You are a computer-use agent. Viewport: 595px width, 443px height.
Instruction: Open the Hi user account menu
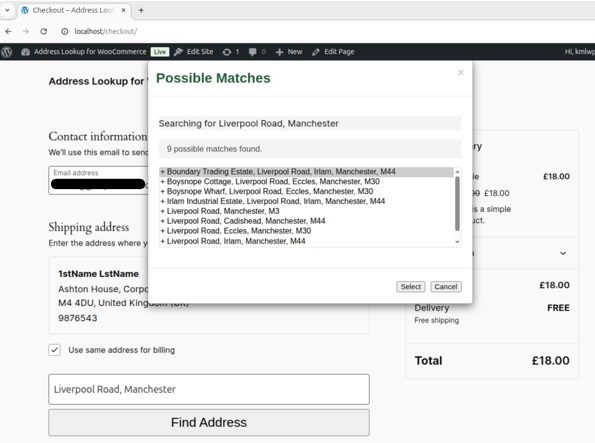[579, 52]
